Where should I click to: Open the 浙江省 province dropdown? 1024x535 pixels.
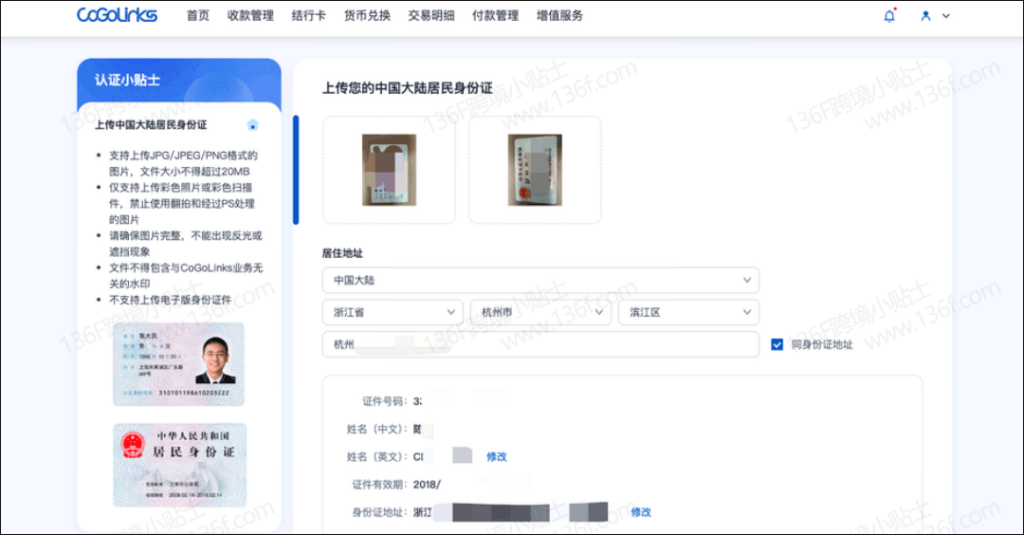pos(392,312)
